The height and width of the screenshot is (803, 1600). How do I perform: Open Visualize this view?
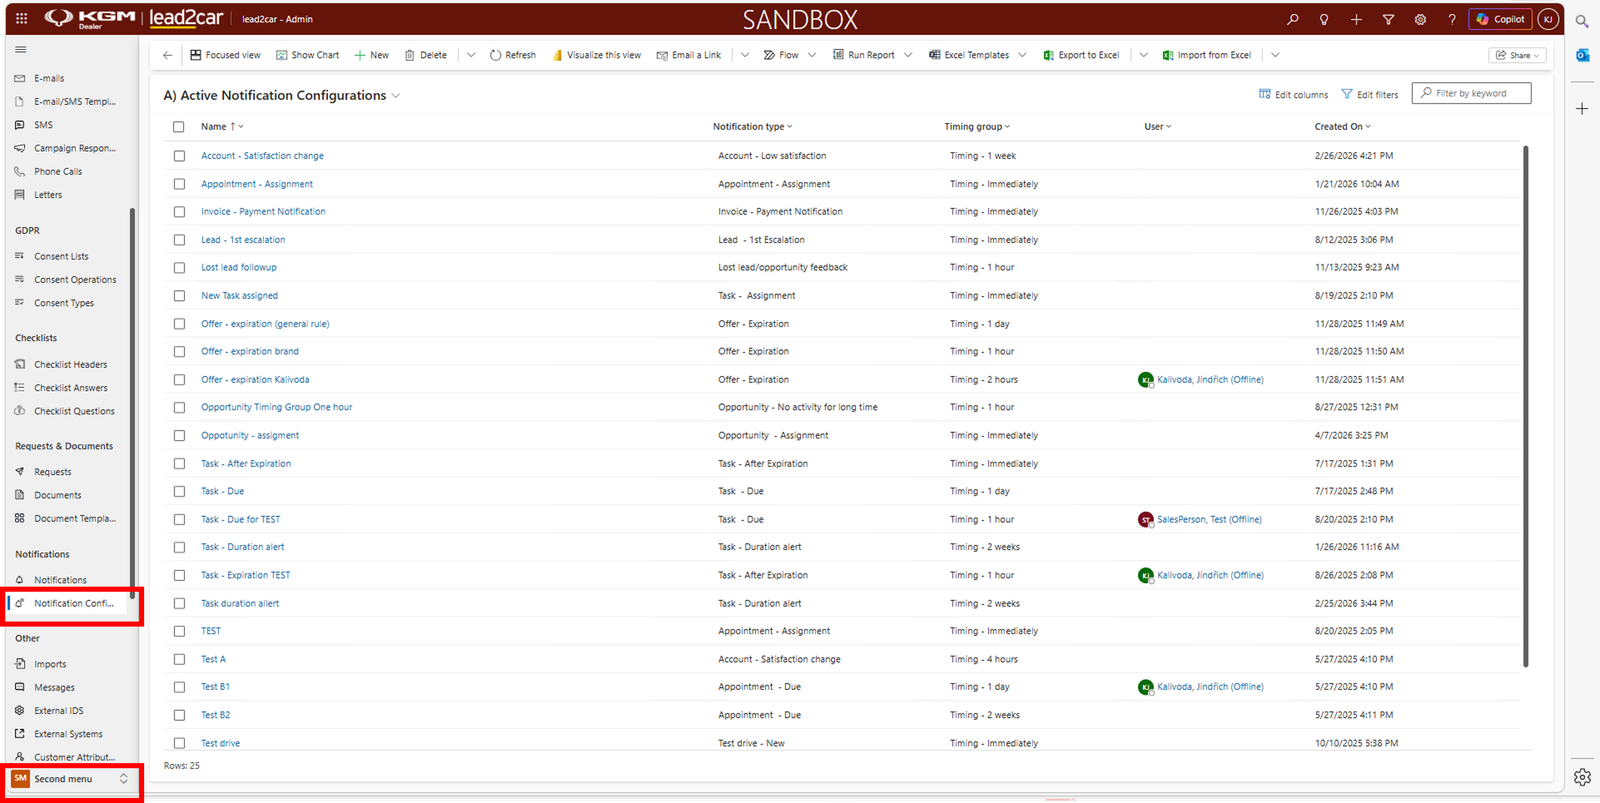[x=597, y=55]
